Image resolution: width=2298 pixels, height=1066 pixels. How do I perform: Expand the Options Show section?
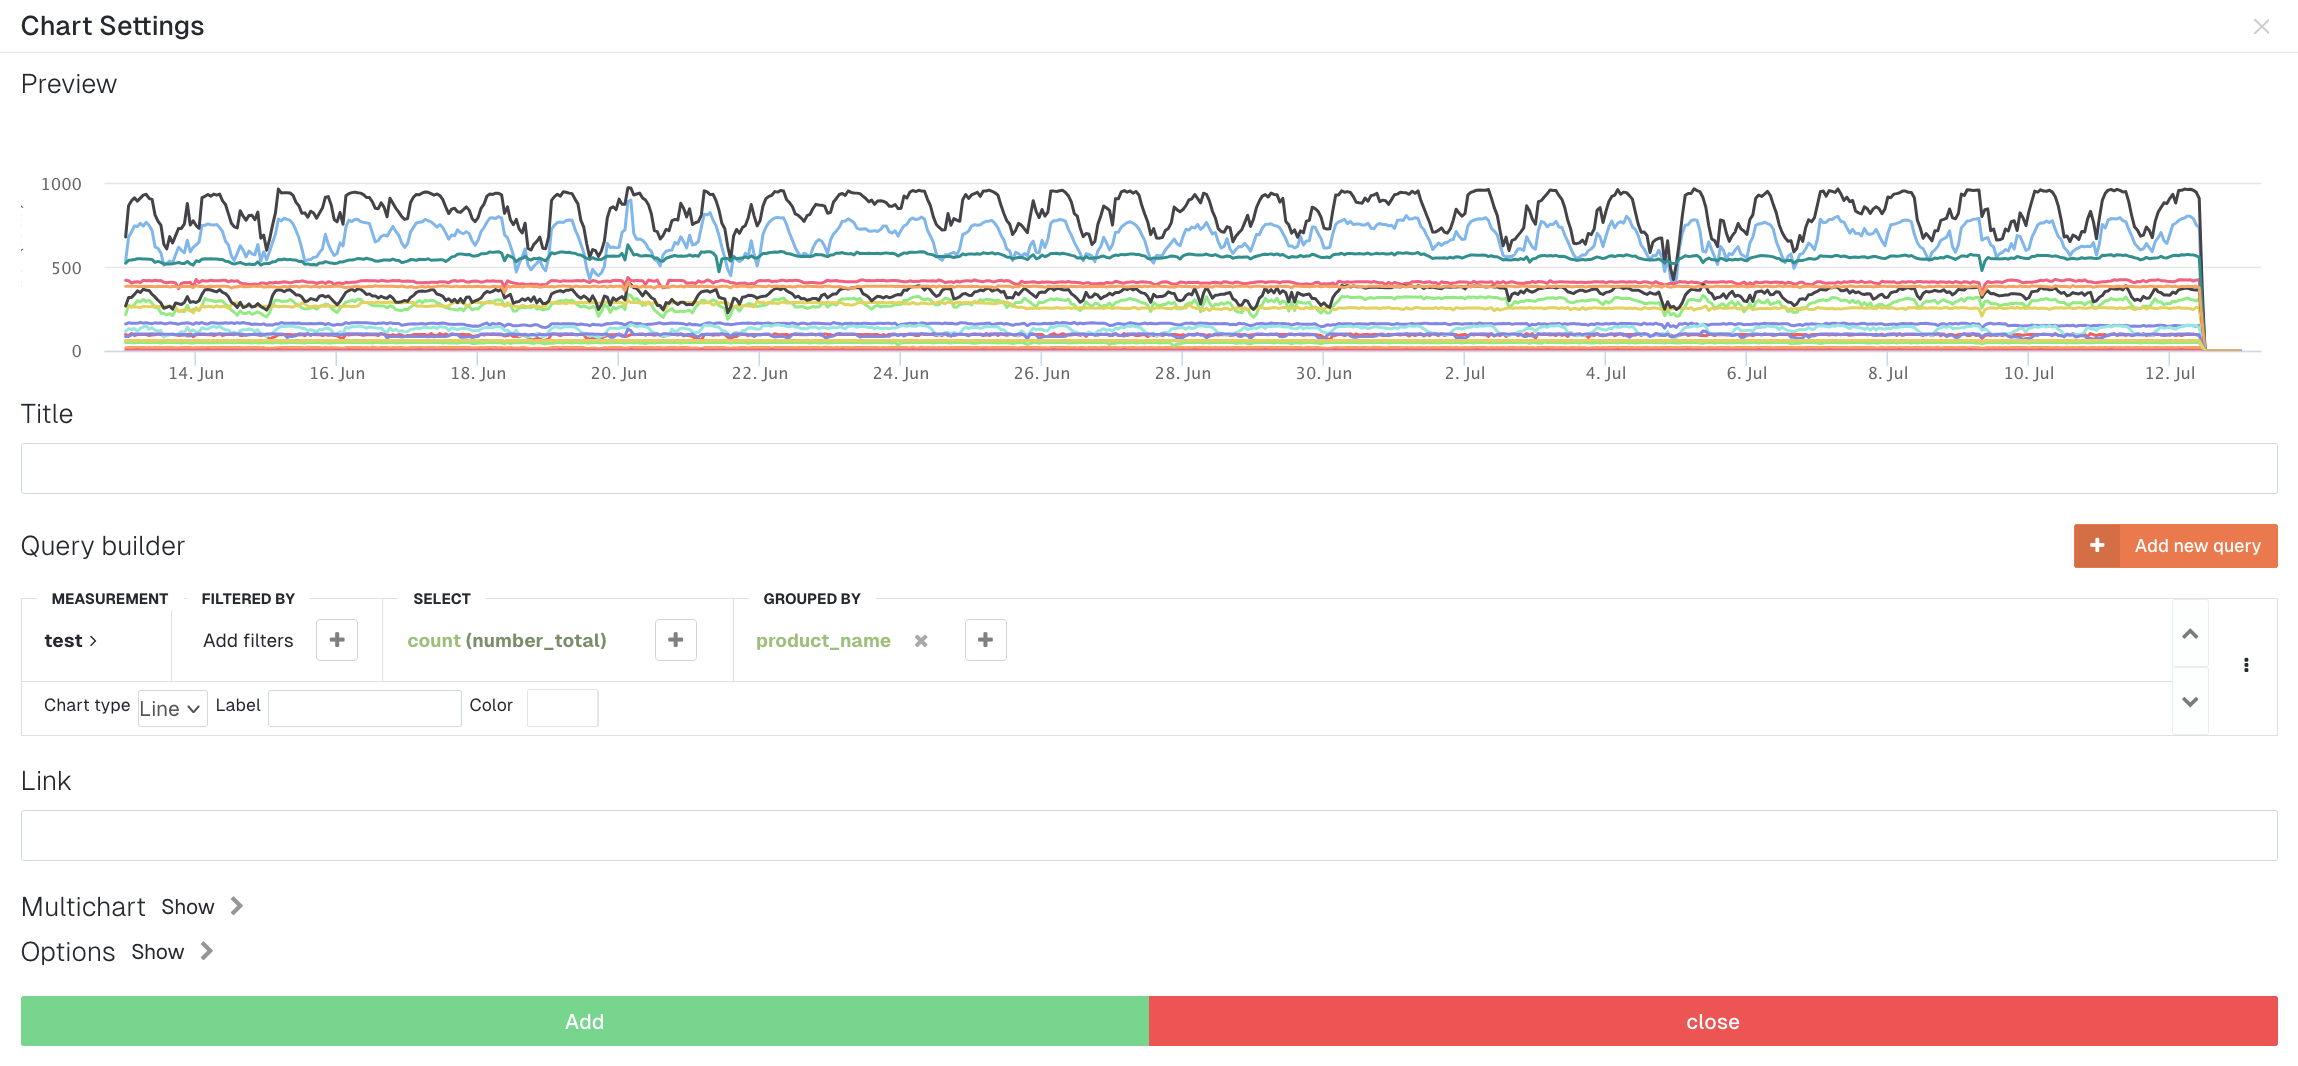pyautogui.click(x=171, y=951)
